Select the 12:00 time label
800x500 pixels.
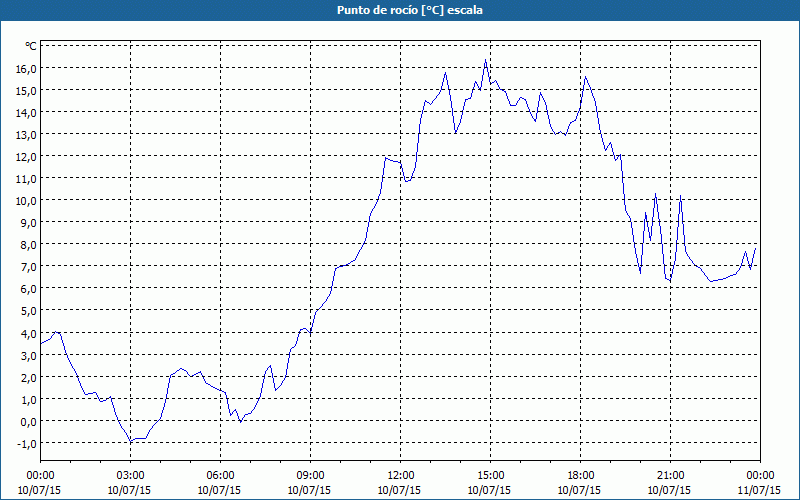click(401, 475)
